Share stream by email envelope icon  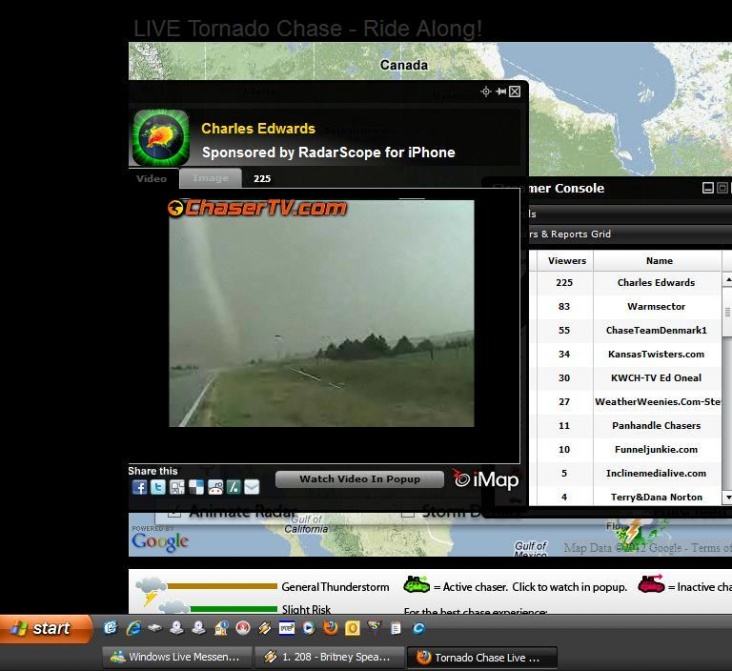(x=252, y=487)
